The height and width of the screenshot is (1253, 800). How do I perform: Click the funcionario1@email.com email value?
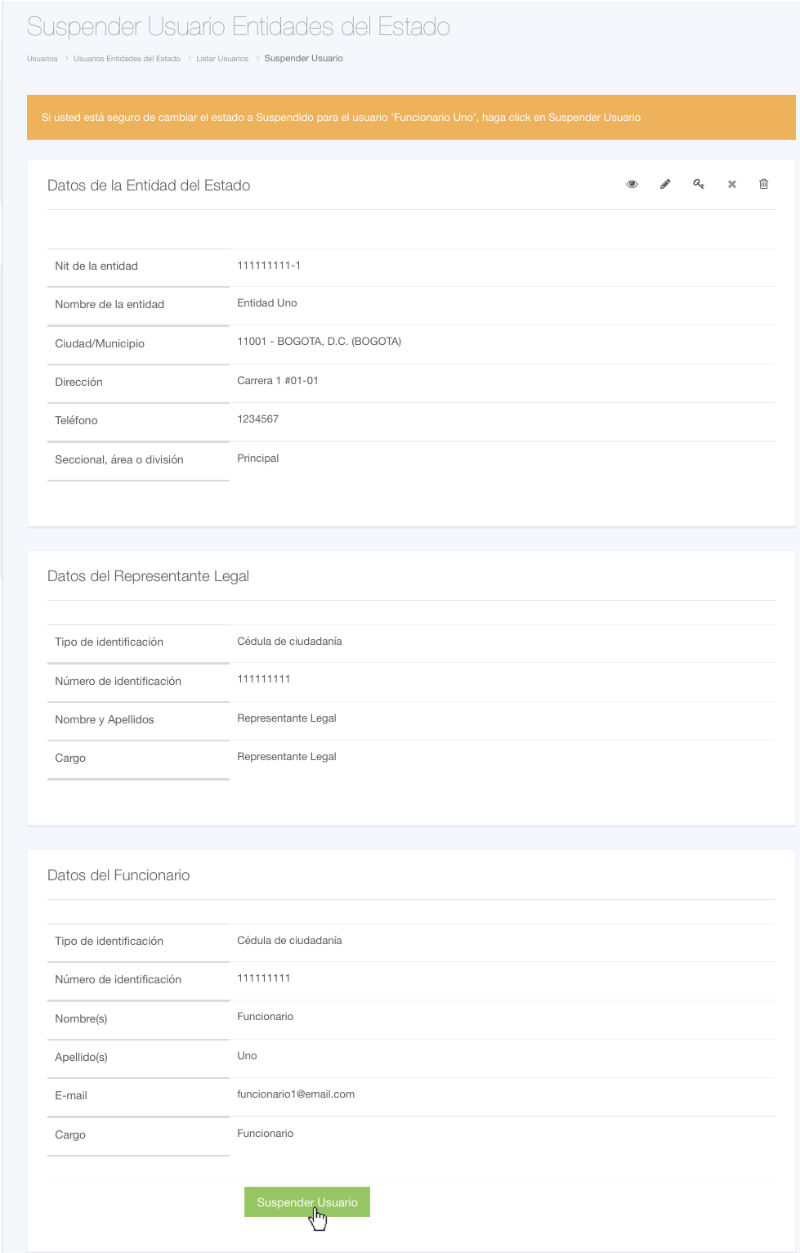295,1094
